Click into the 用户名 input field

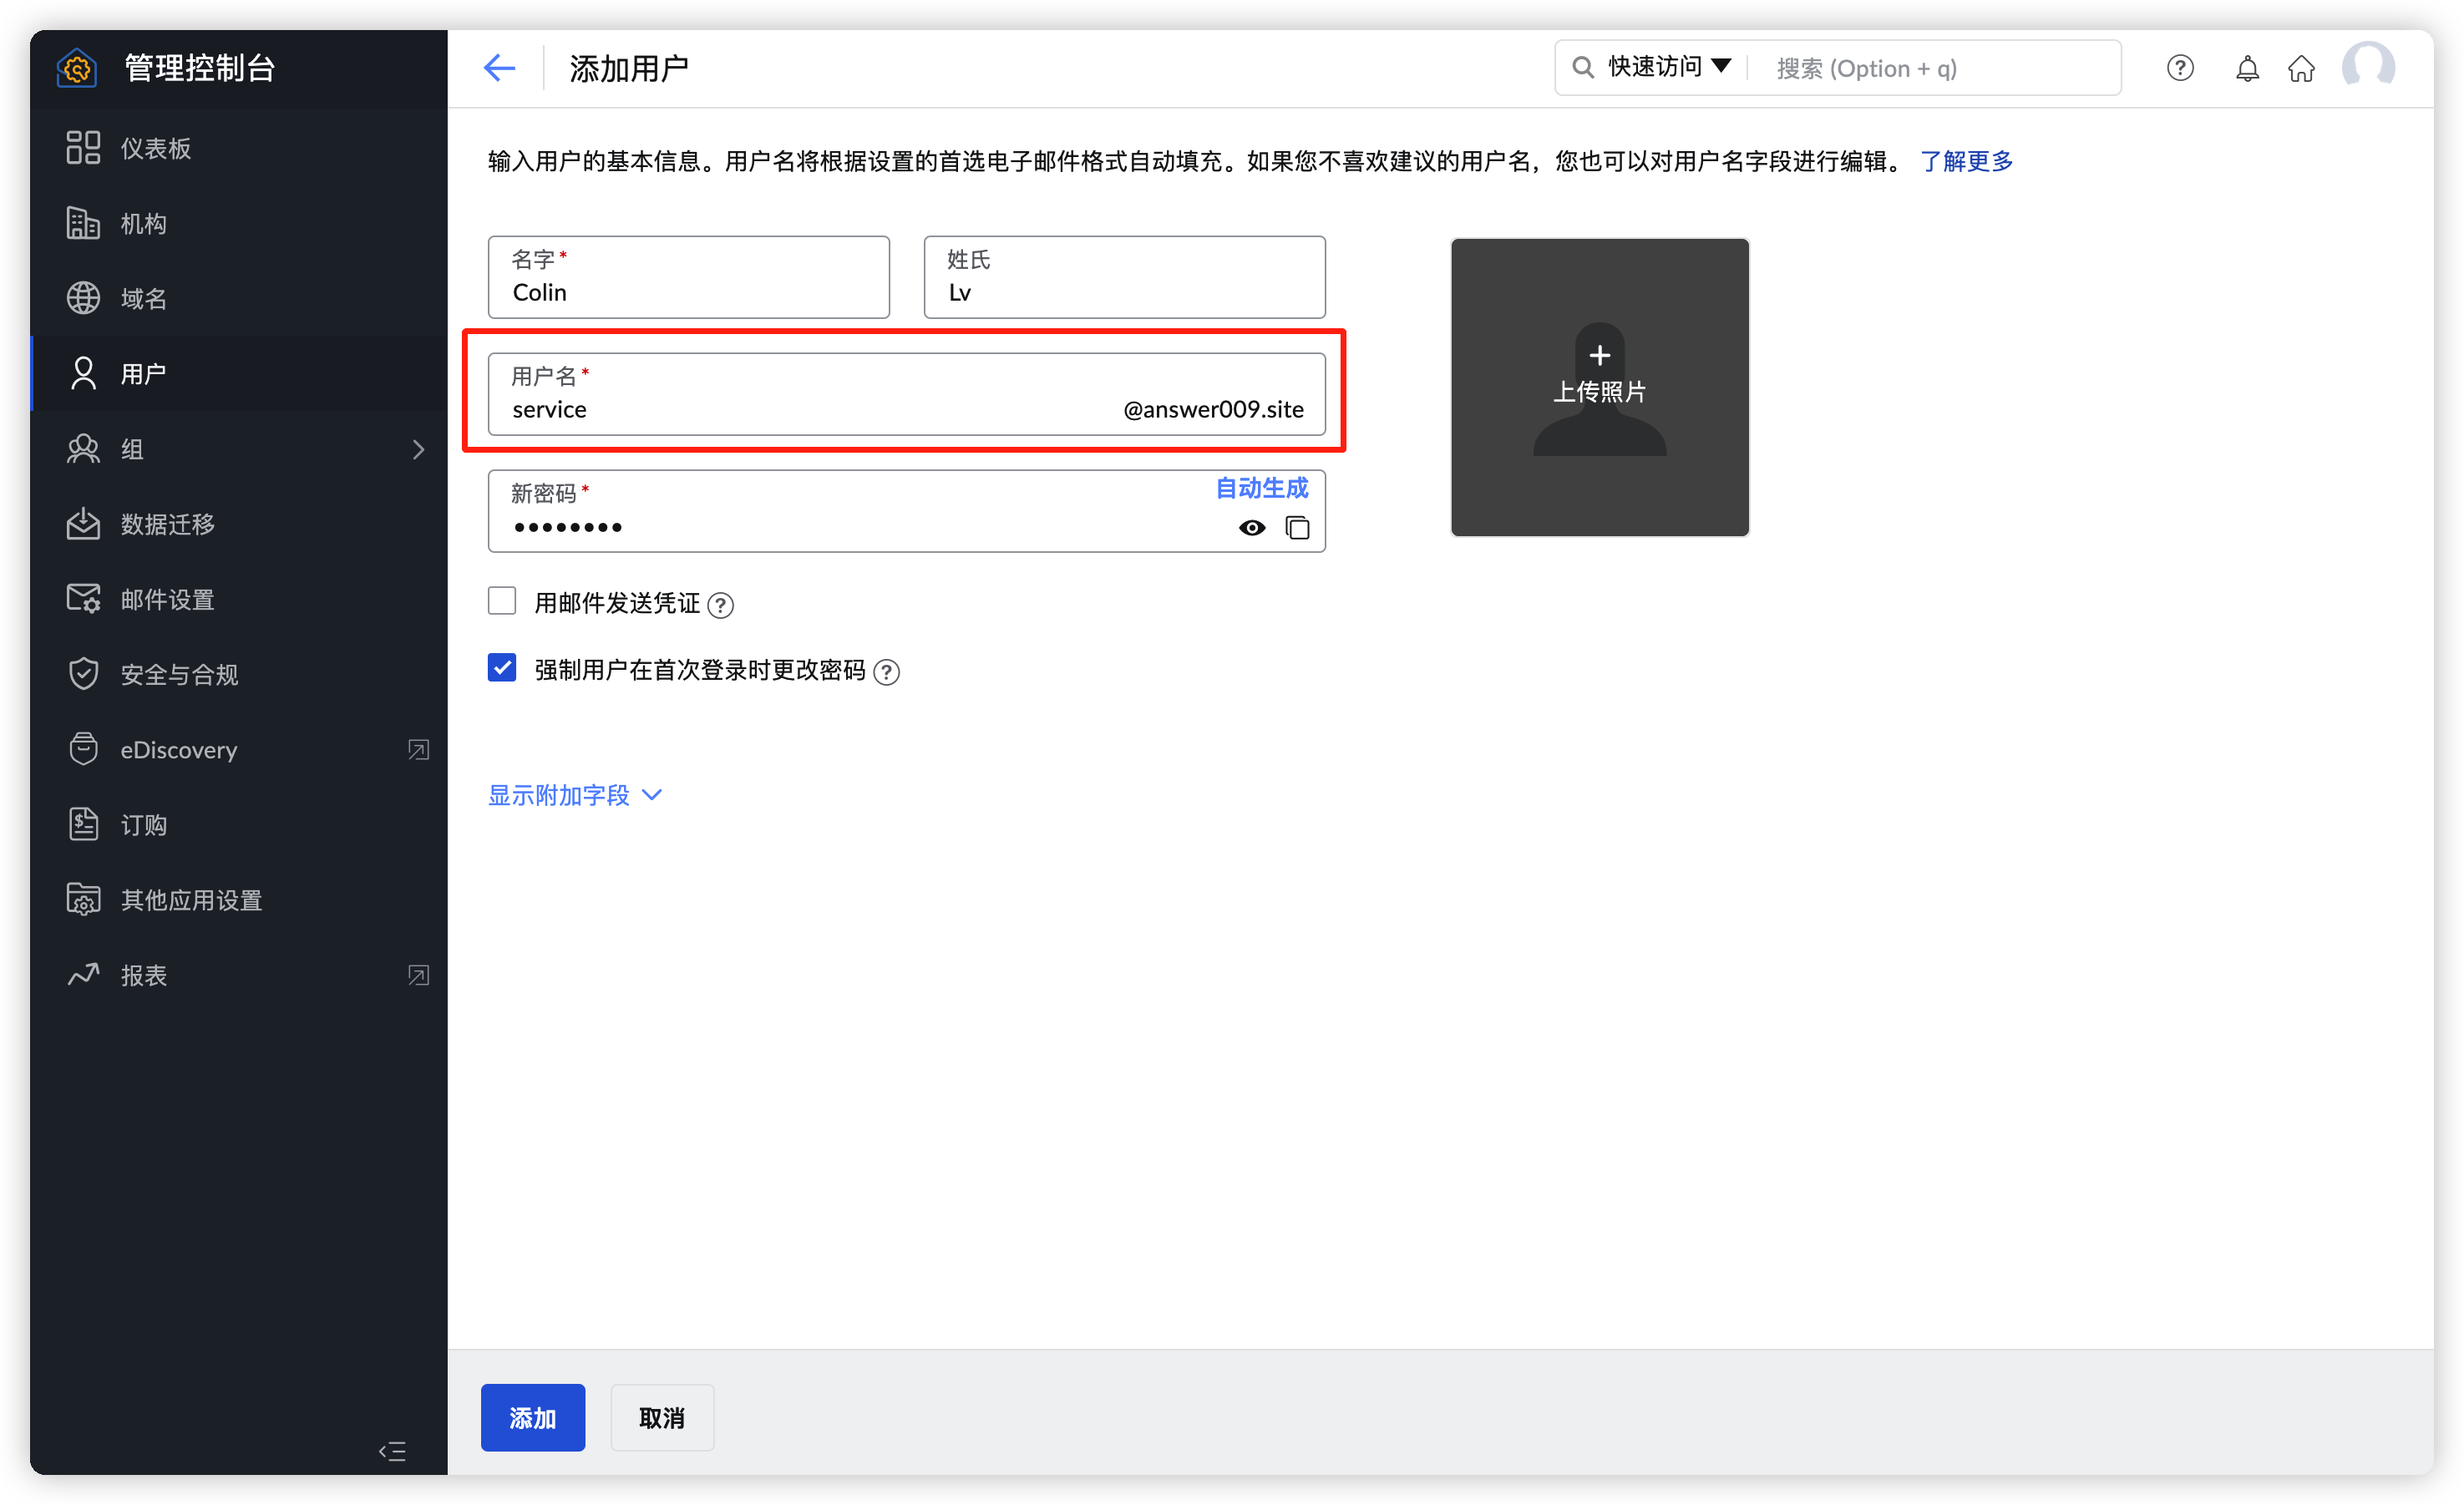click(x=800, y=409)
